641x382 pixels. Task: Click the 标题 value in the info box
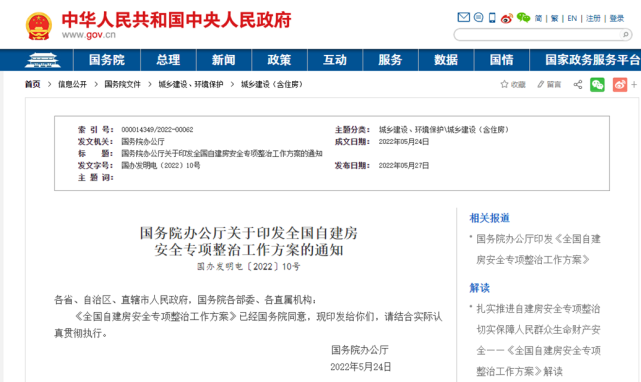[x=222, y=153]
